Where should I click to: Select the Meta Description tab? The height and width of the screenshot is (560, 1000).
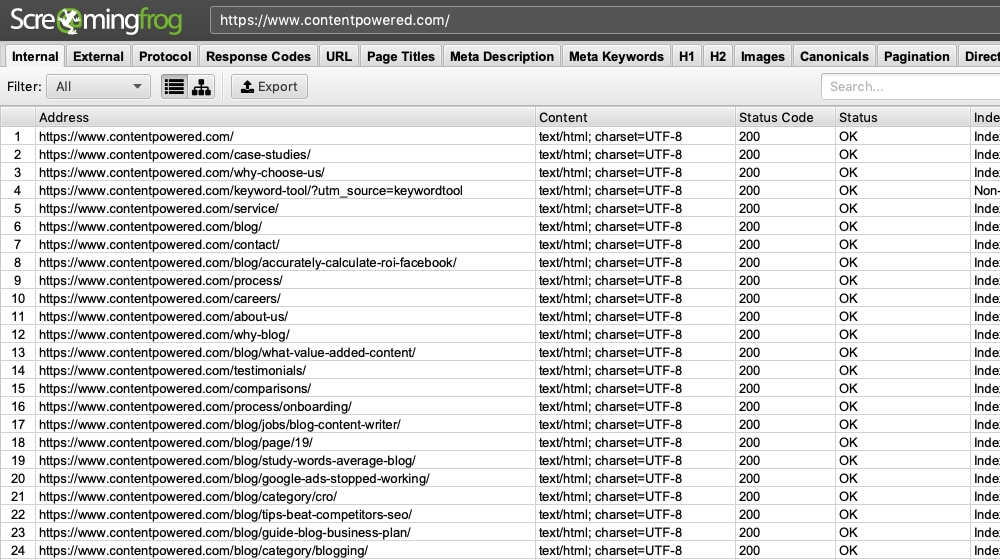501,57
